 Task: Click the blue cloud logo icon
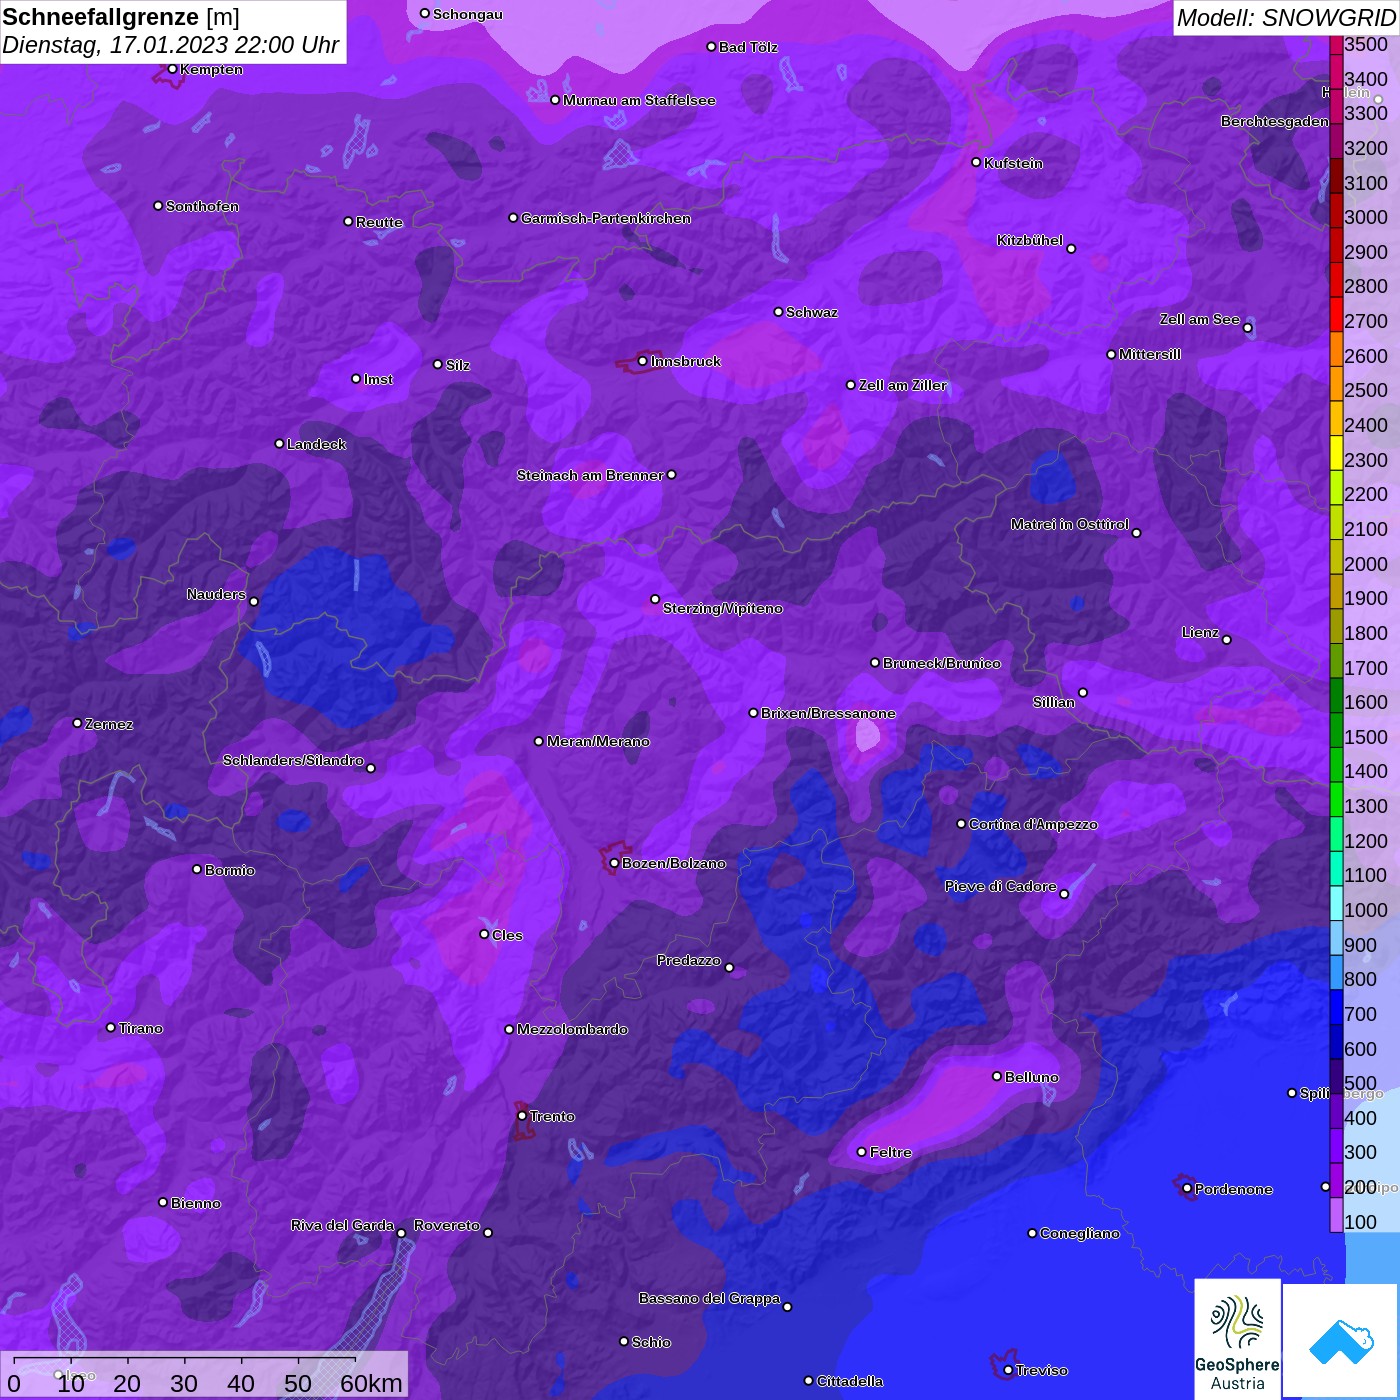pos(1341,1342)
